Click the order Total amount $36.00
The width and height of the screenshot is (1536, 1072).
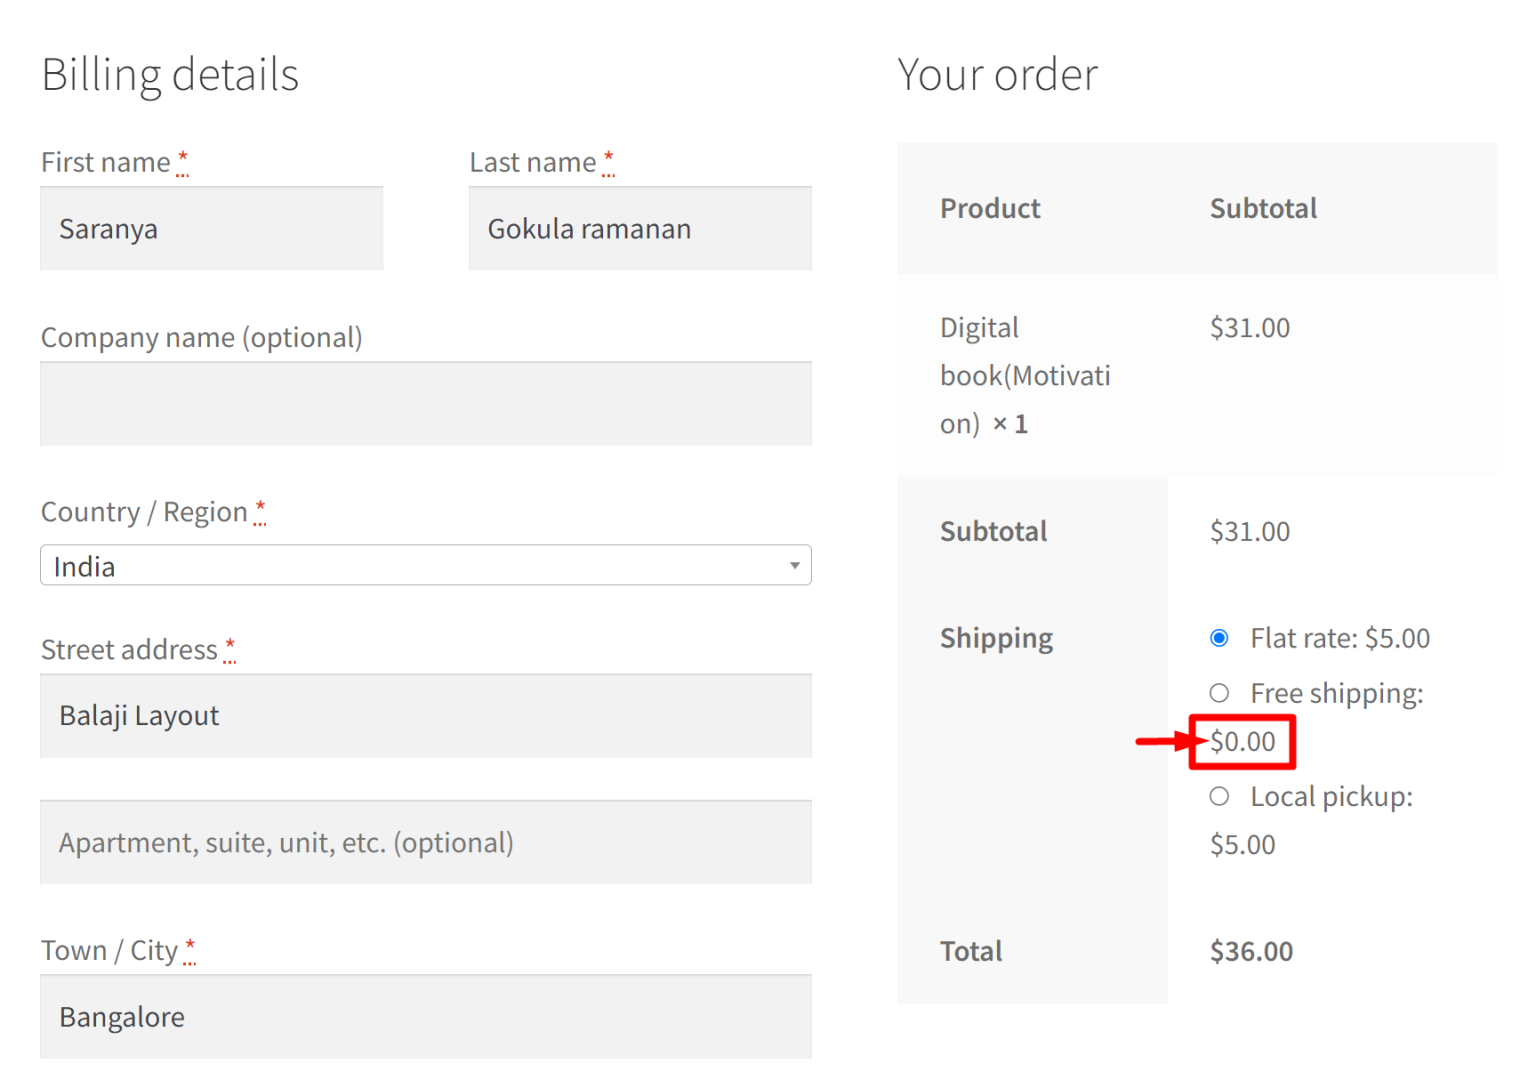[1250, 951]
